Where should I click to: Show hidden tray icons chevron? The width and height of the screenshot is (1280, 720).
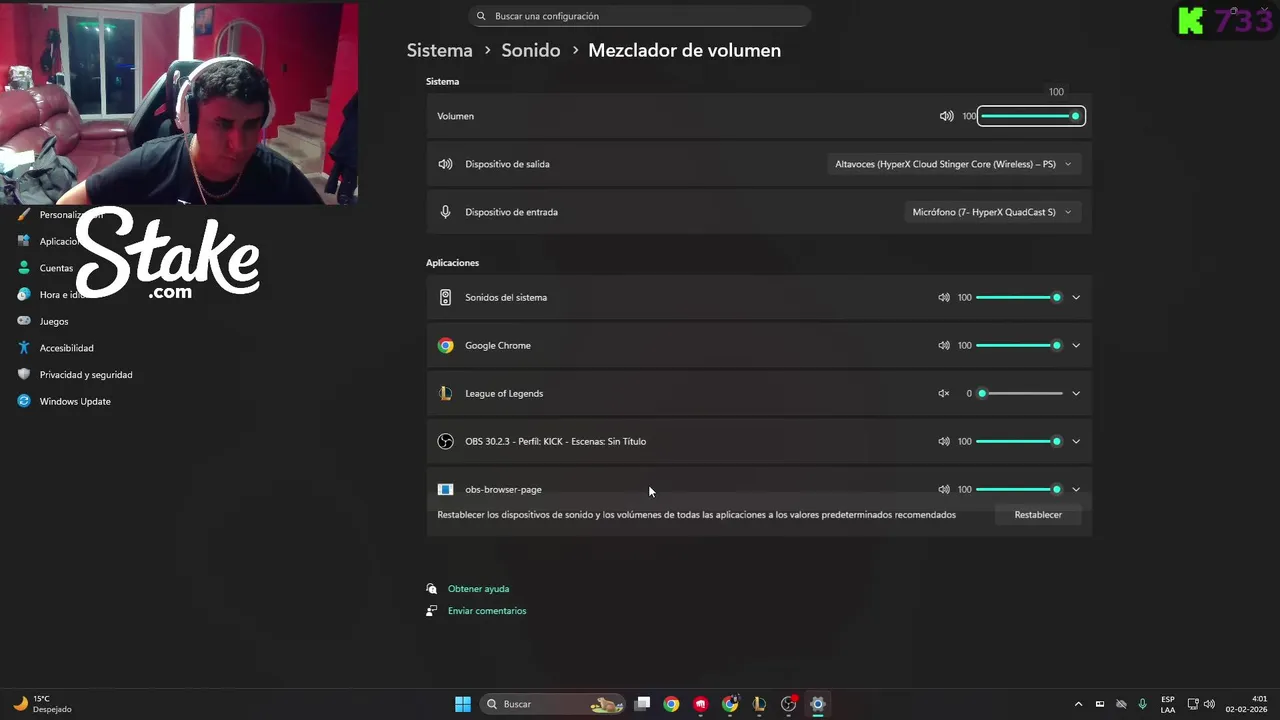click(x=1078, y=704)
